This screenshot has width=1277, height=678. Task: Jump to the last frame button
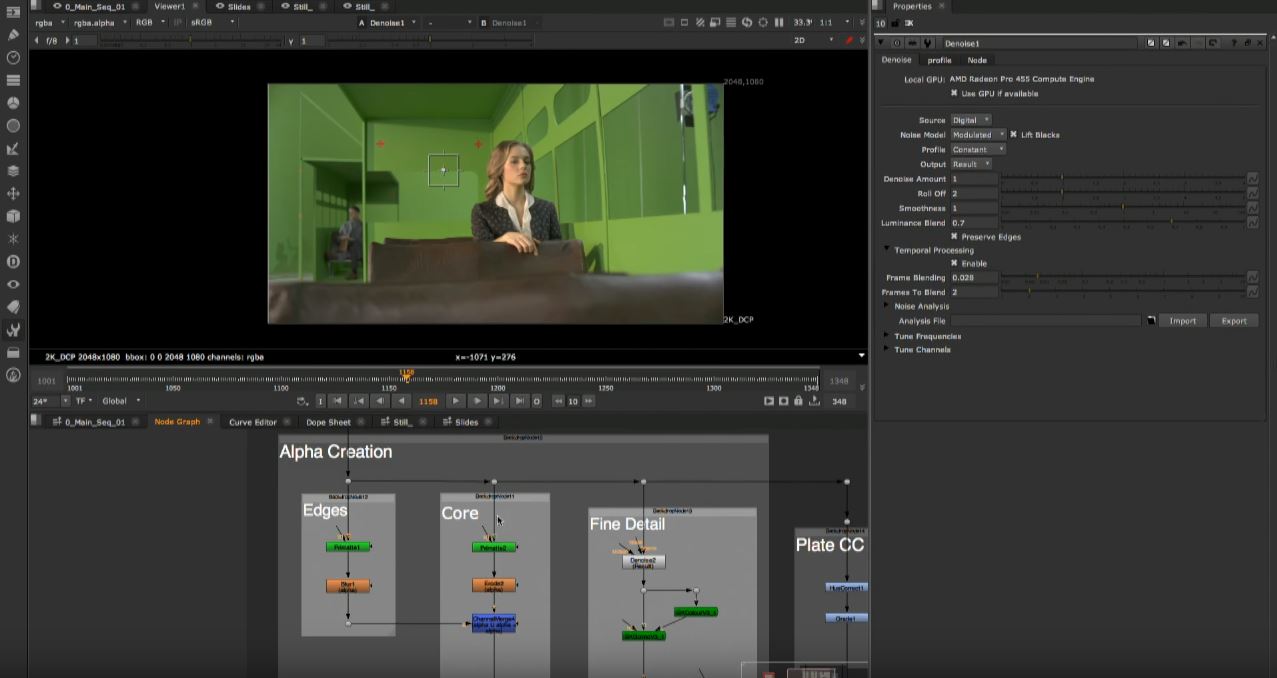(x=518, y=401)
